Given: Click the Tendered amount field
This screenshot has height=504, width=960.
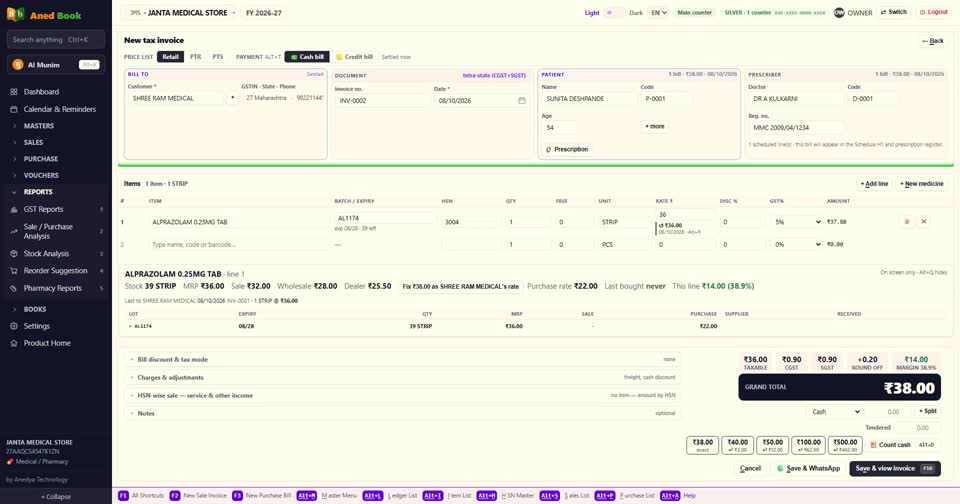Looking at the screenshot, I should click(915, 428).
